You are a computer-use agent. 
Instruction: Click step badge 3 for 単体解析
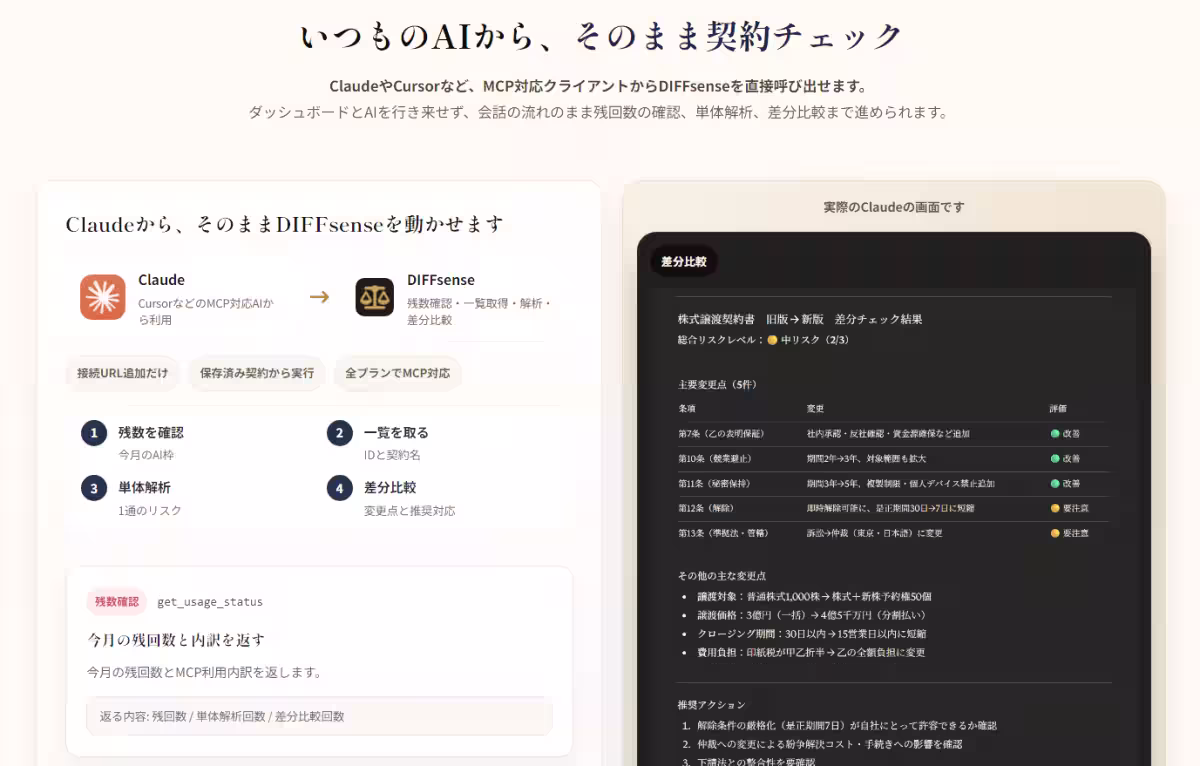94,488
